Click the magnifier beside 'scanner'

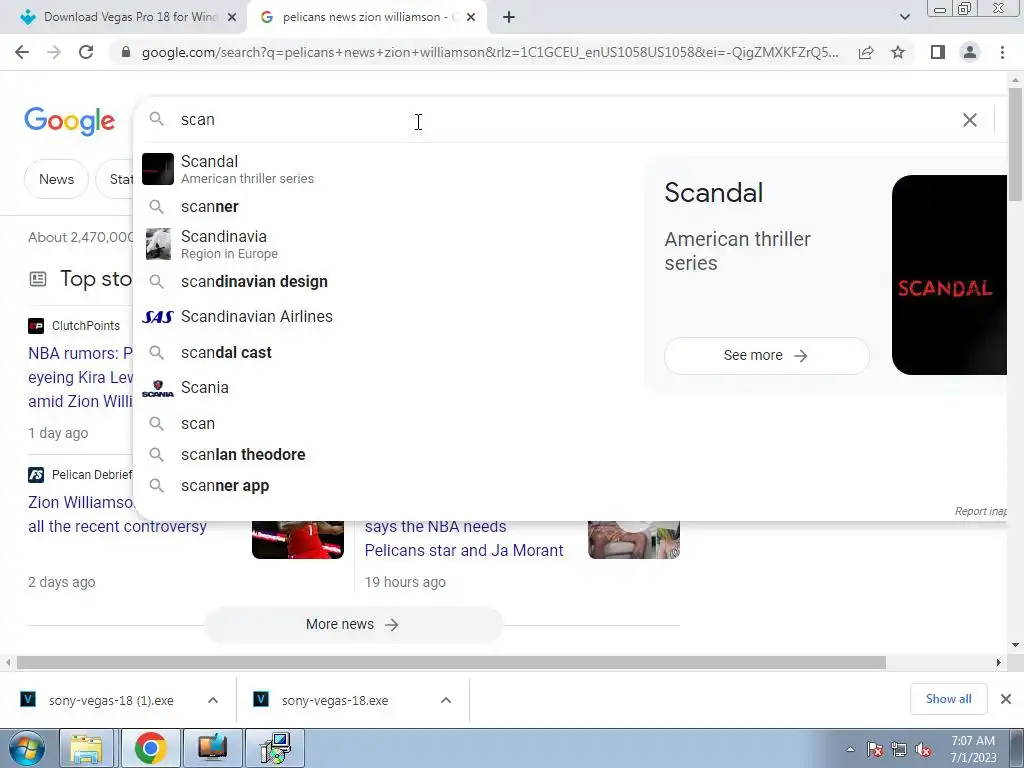pos(156,207)
